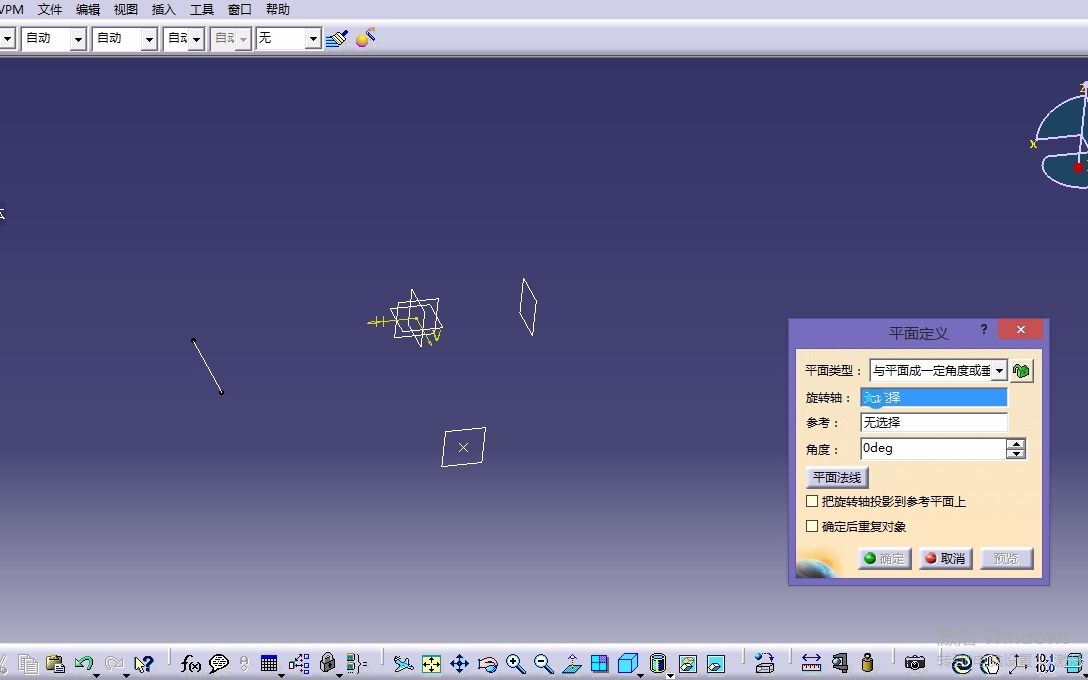Click the Measure Between ruler icon
Screen dimensions: 1088x680
click(x=811, y=664)
